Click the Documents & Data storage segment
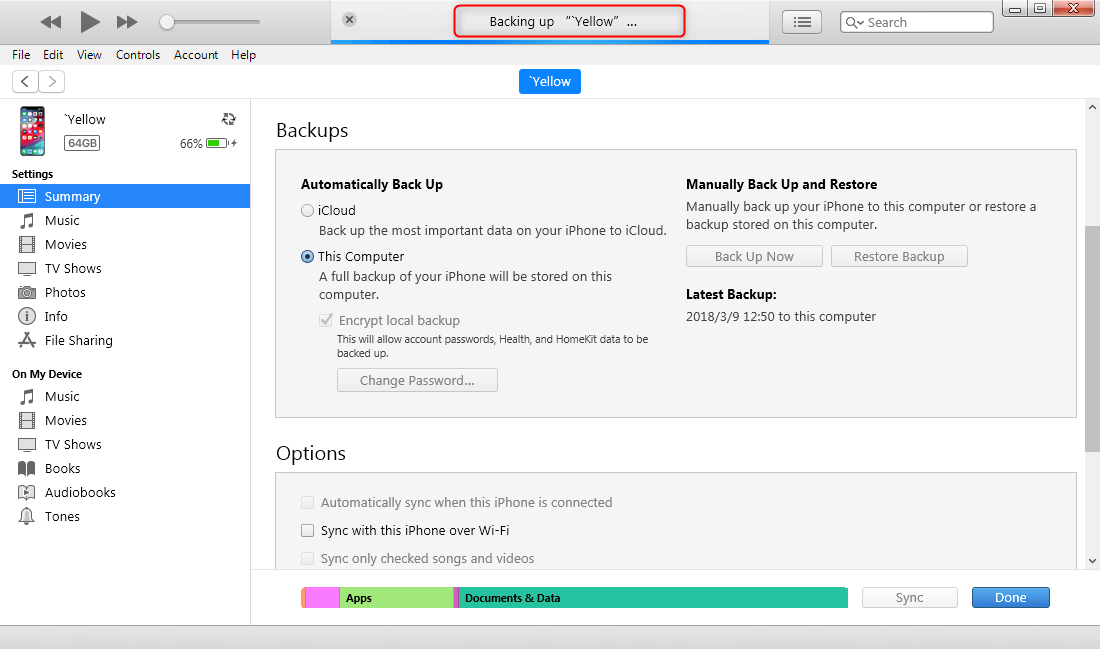This screenshot has height=649, width=1100. click(x=653, y=598)
